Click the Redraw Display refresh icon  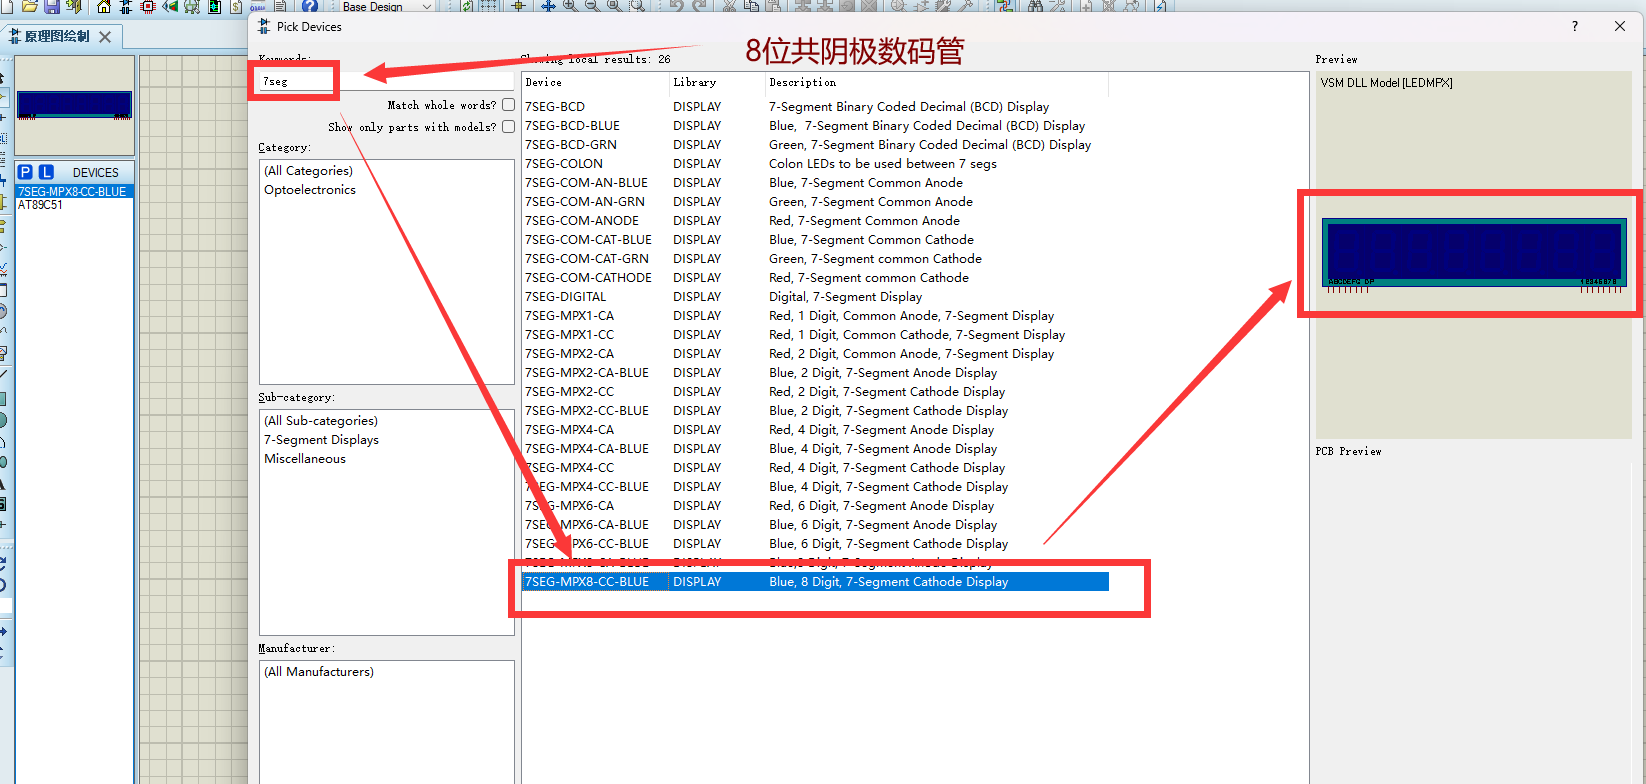[467, 6]
